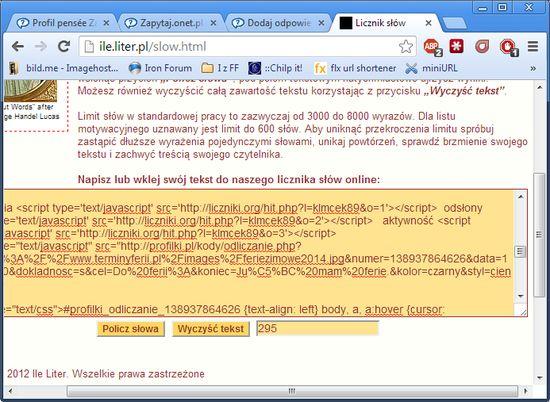Image resolution: width=550 pixels, height=402 pixels.
Task: Close the Dodaj odpowiedź tab
Action: pyautogui.click(x=321, y=23)
